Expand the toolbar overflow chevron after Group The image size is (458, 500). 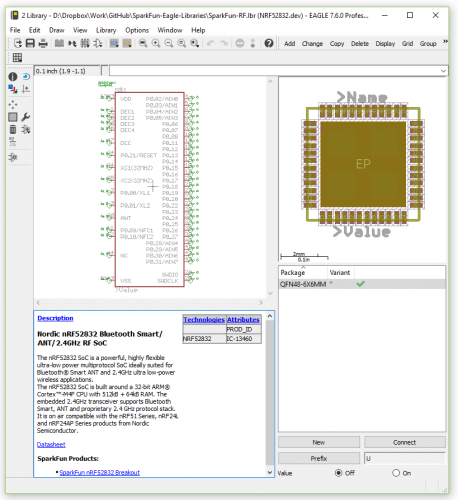(x=445, y=42)
